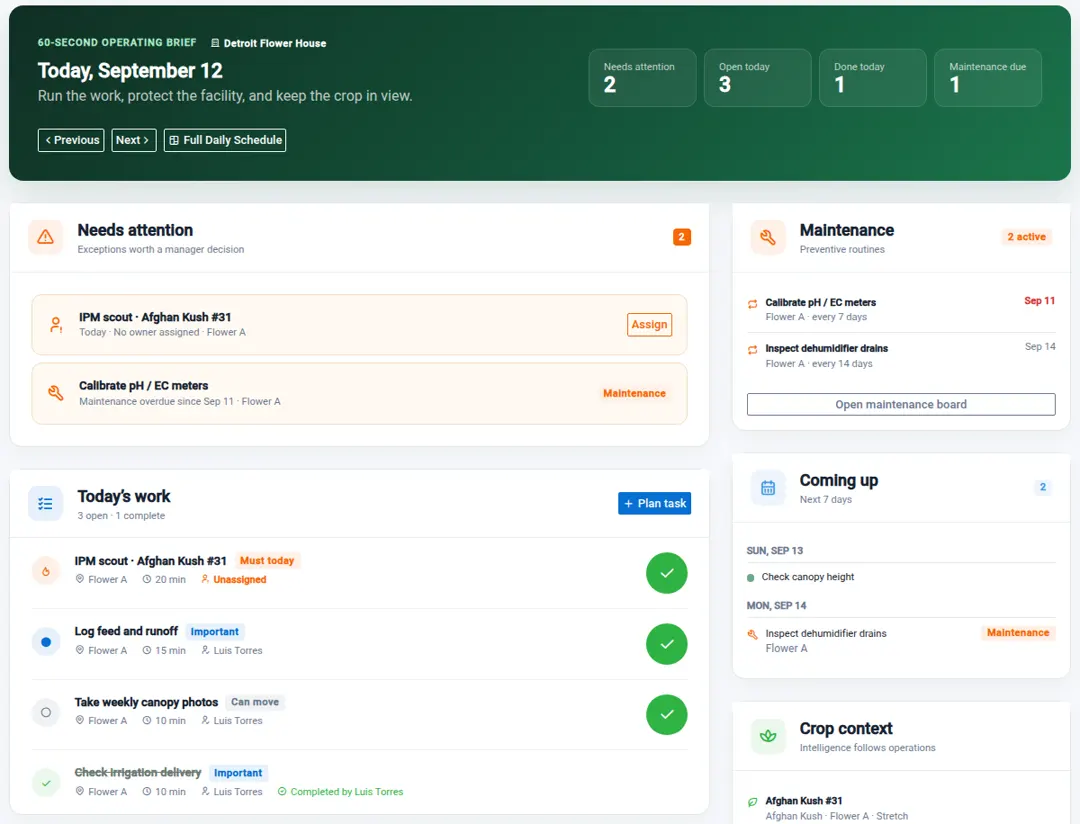Click the Maintenance due stat card
The height and width of the screenshot is (824, 1080).
coord(988,78)
